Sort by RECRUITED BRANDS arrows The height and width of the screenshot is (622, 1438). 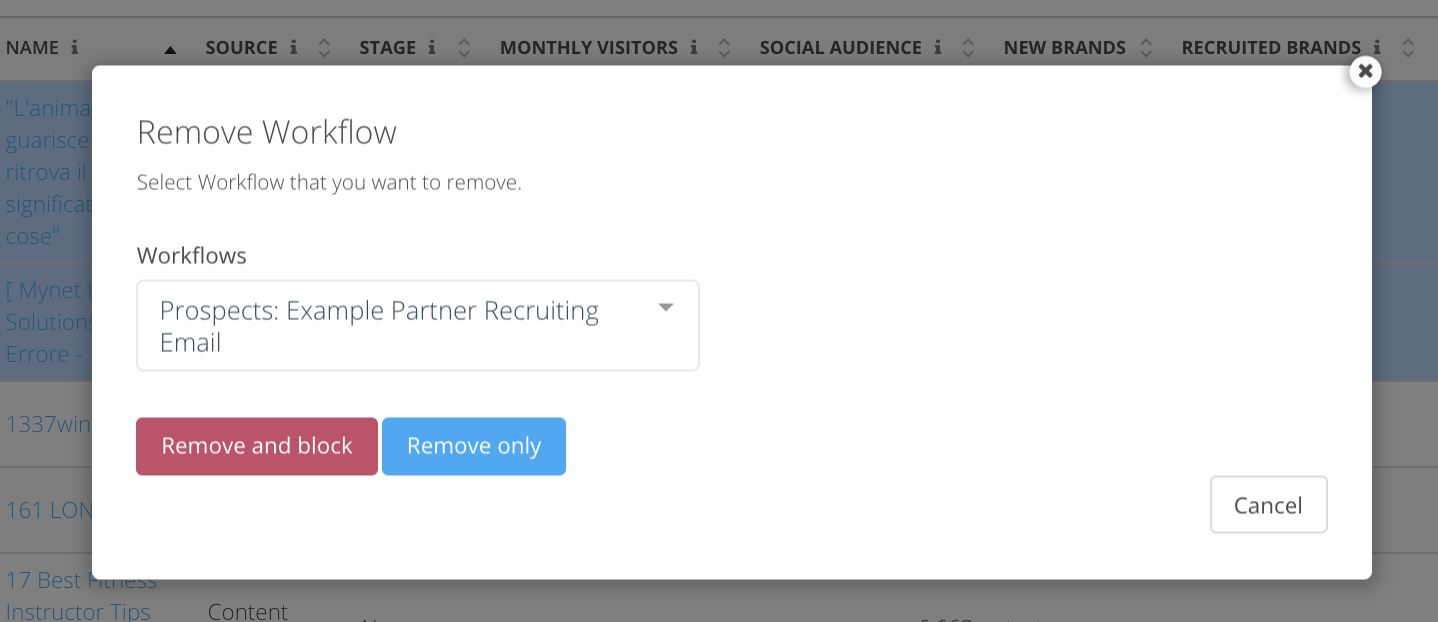point(1408,47)
